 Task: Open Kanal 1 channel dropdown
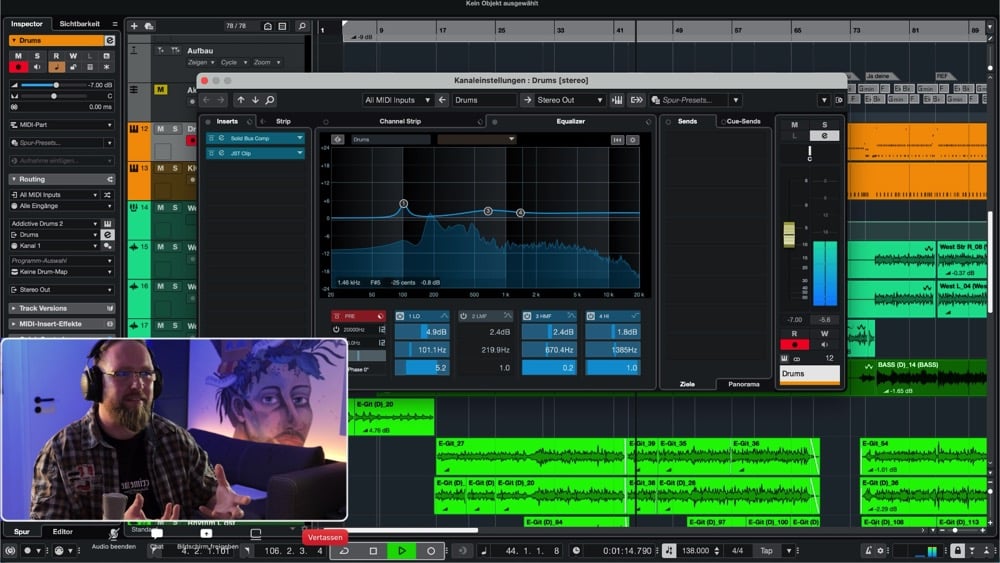click(55, 245)
